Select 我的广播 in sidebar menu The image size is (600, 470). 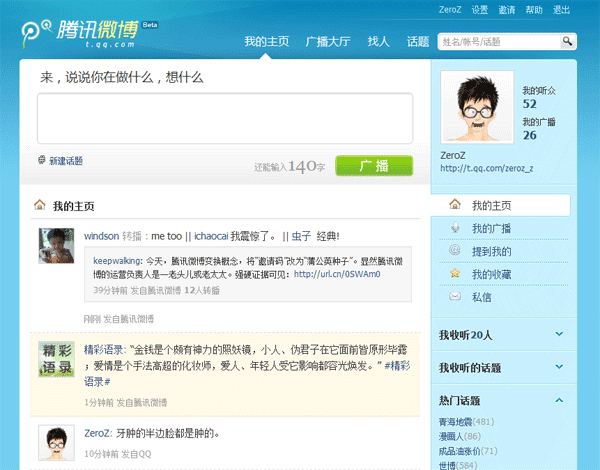pyautogui.click(x=491, y=228)
